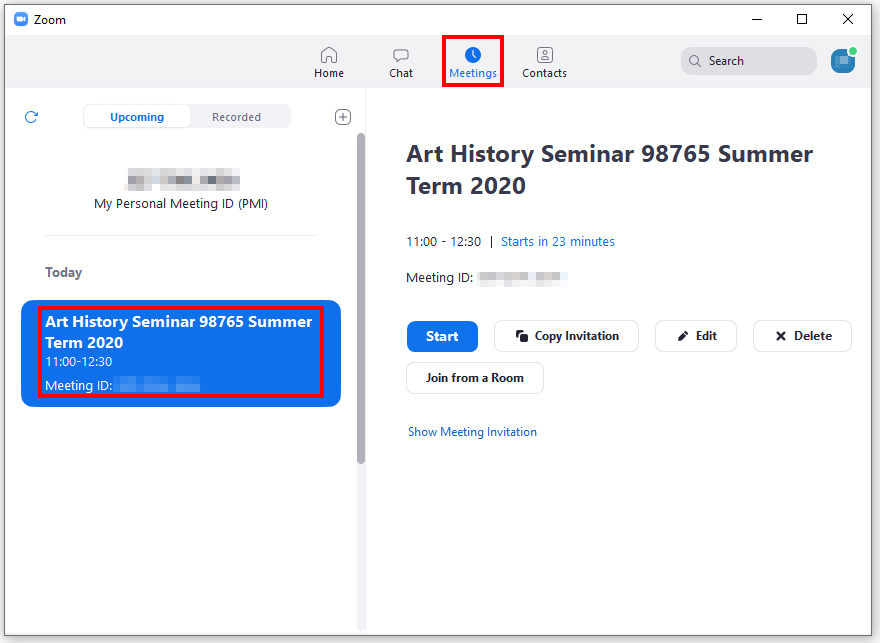Start the Art History Seminar meeting
This screenshot has width=880, height=643.
[x=442, y=336]
